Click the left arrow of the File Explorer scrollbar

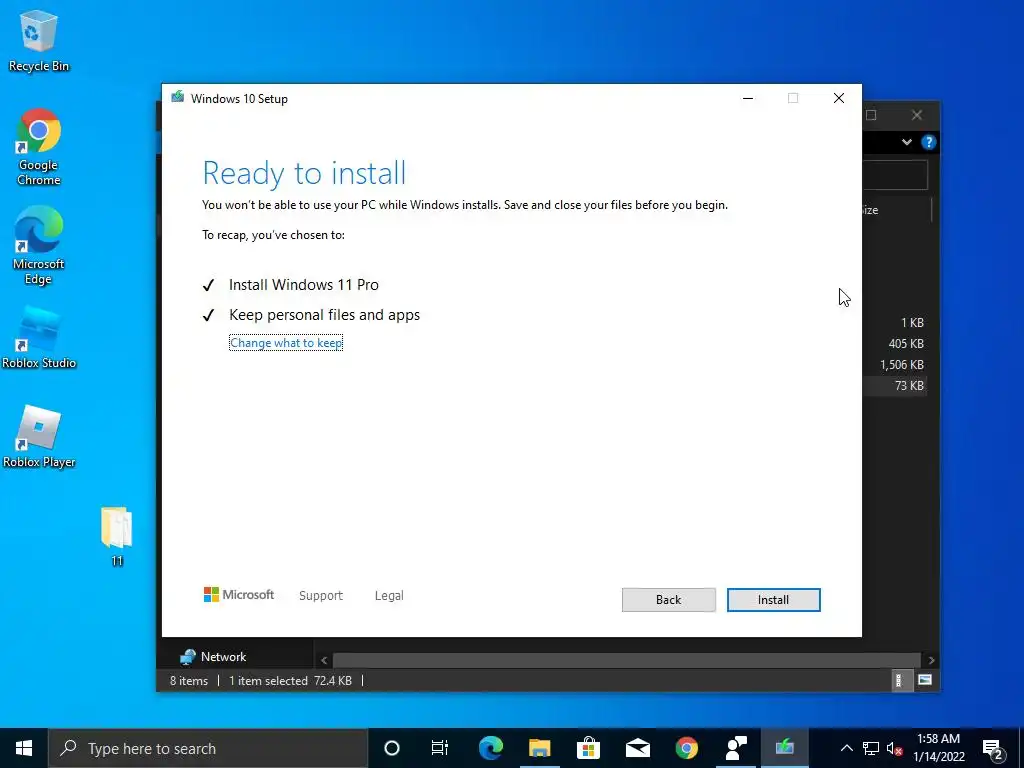[x=324, y=660]
